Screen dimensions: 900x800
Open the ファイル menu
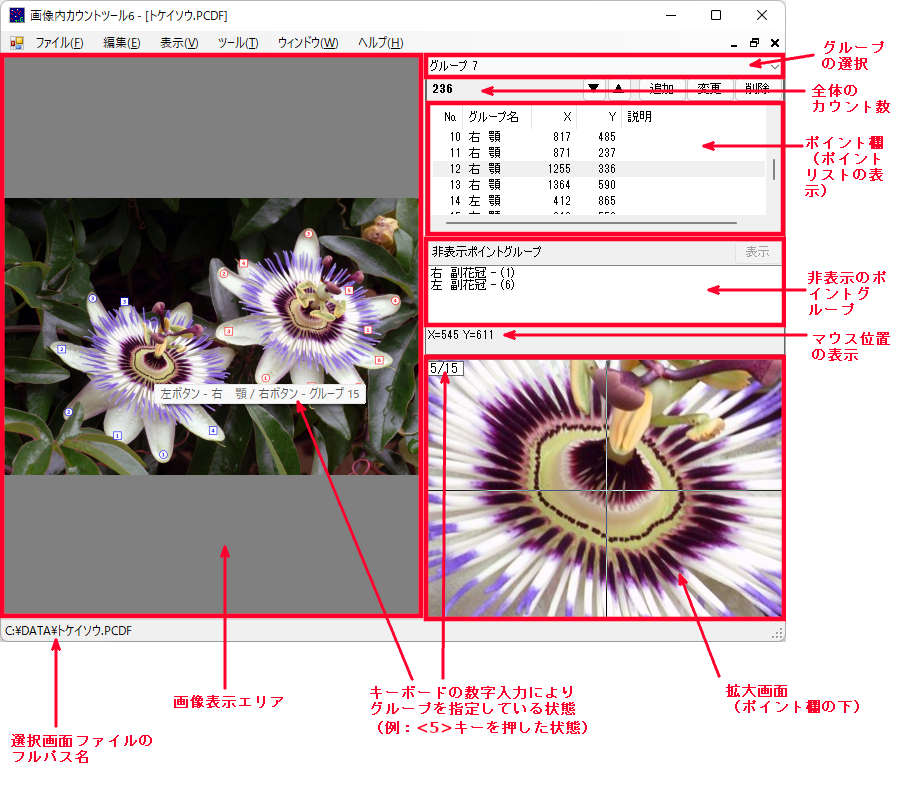point(57,43)
